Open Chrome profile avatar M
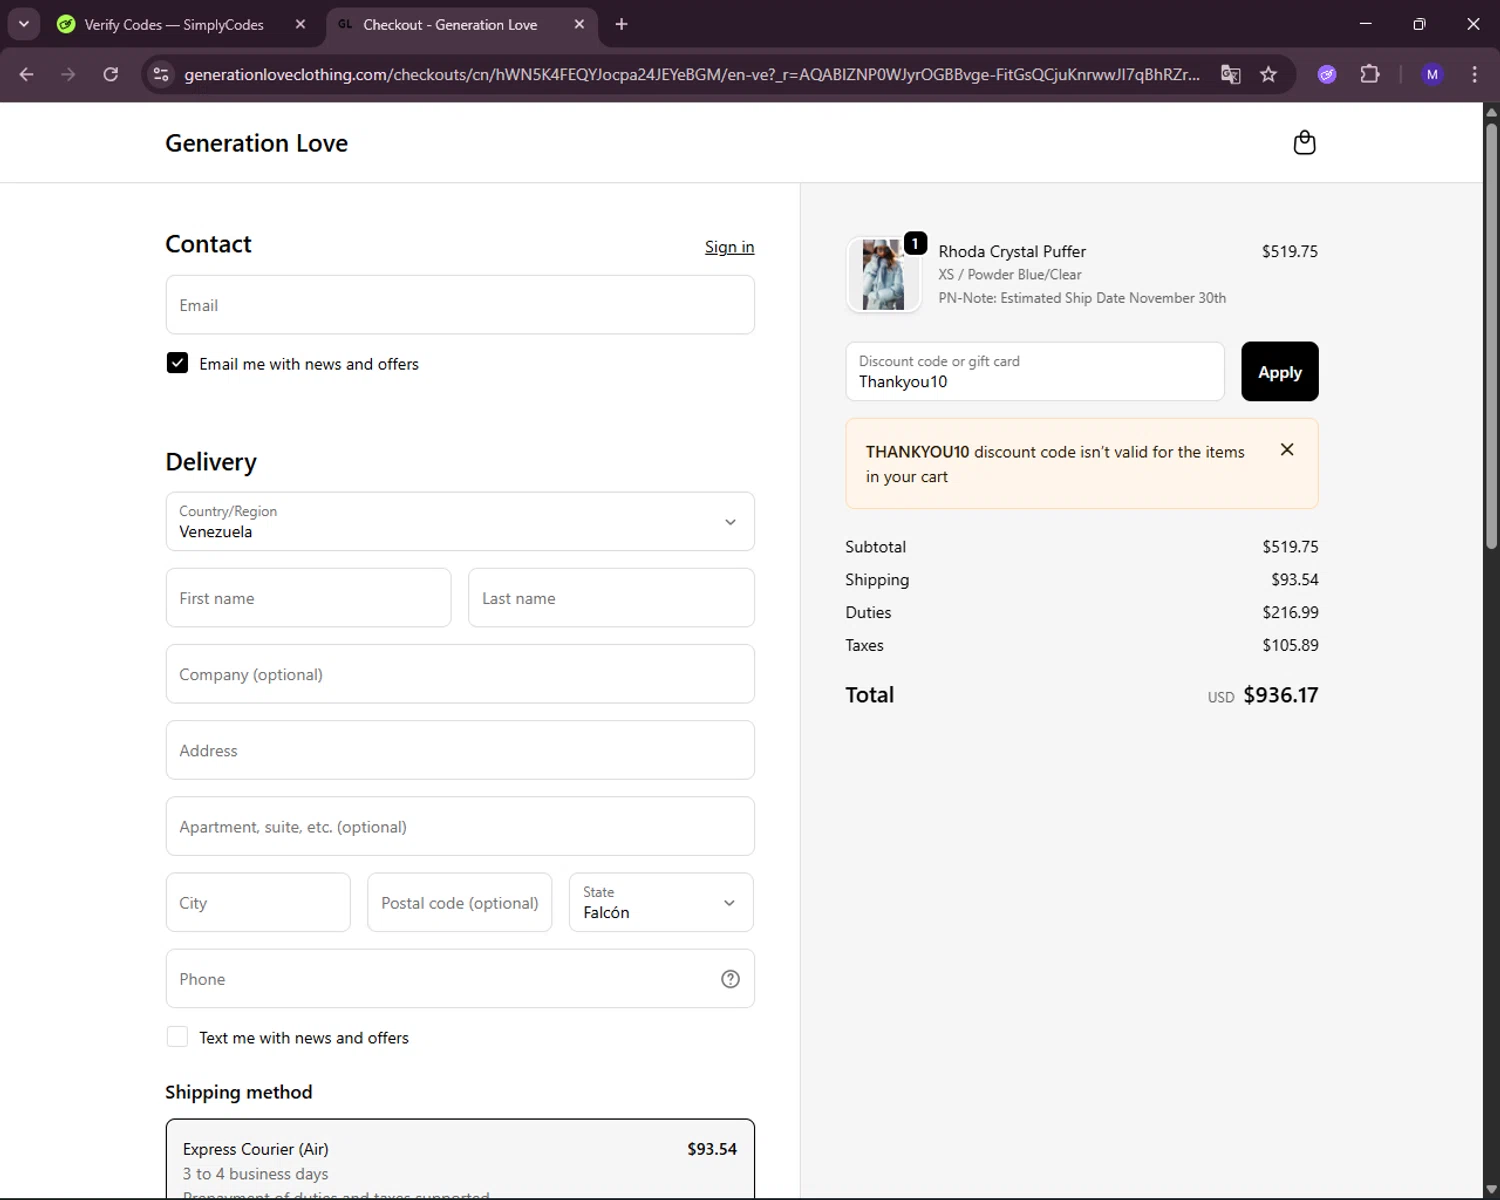Viewport: 1500px width, 1200px height. pos(1432,74)
